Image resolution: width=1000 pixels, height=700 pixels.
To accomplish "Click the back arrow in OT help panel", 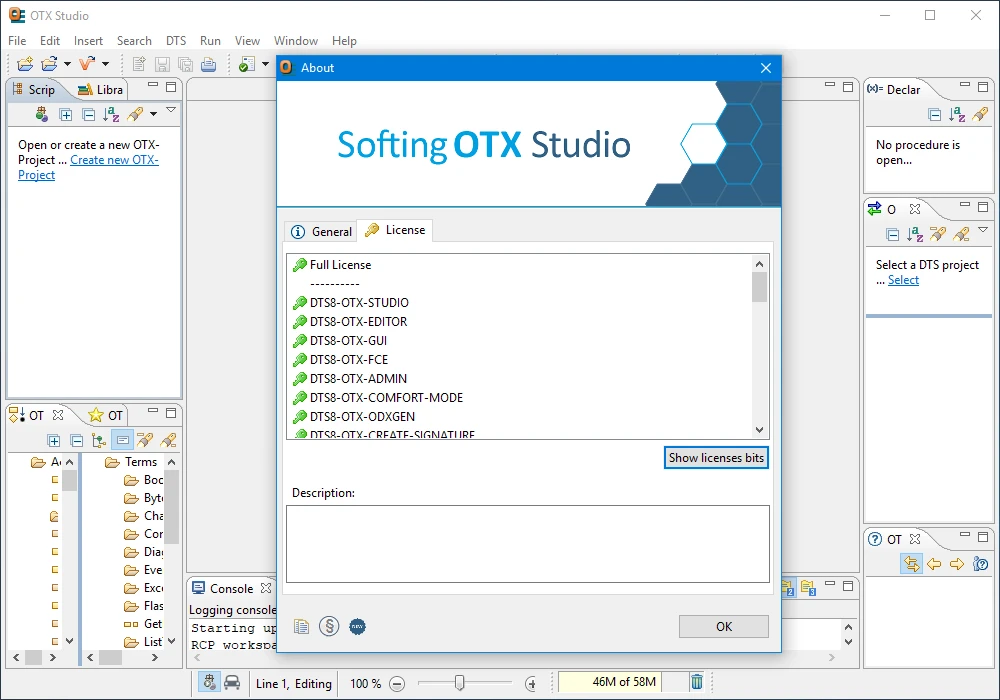I will (x=934, y=564).
